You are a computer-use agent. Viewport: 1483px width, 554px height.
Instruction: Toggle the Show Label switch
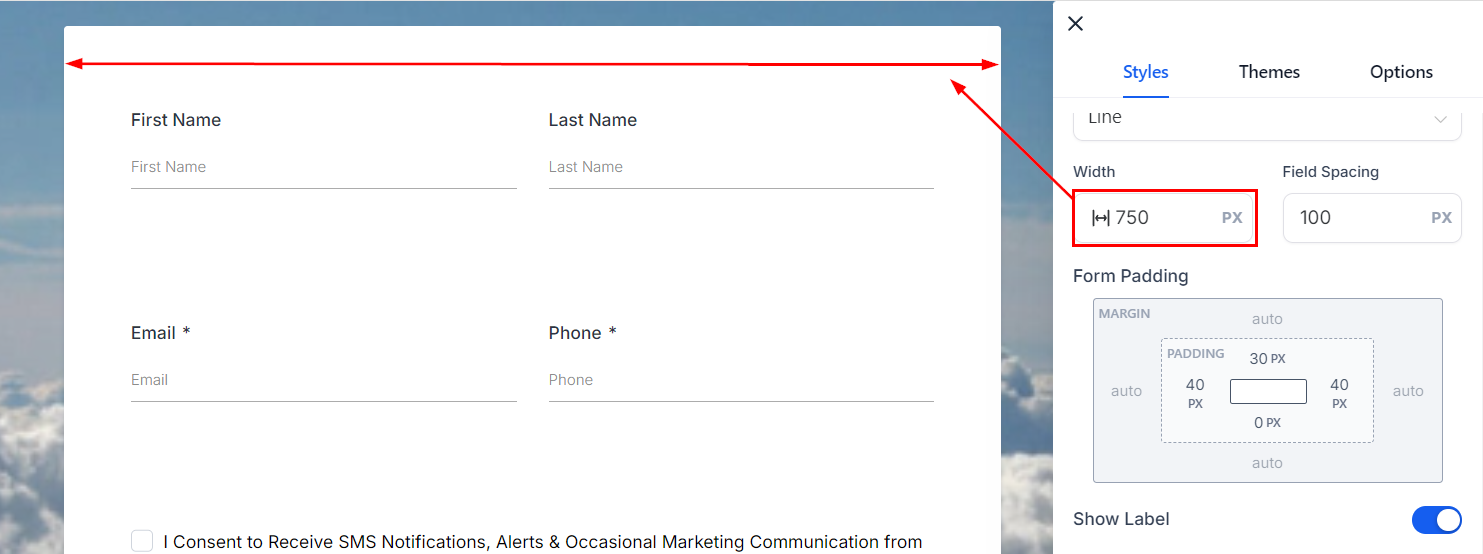tap(1436, 520)
